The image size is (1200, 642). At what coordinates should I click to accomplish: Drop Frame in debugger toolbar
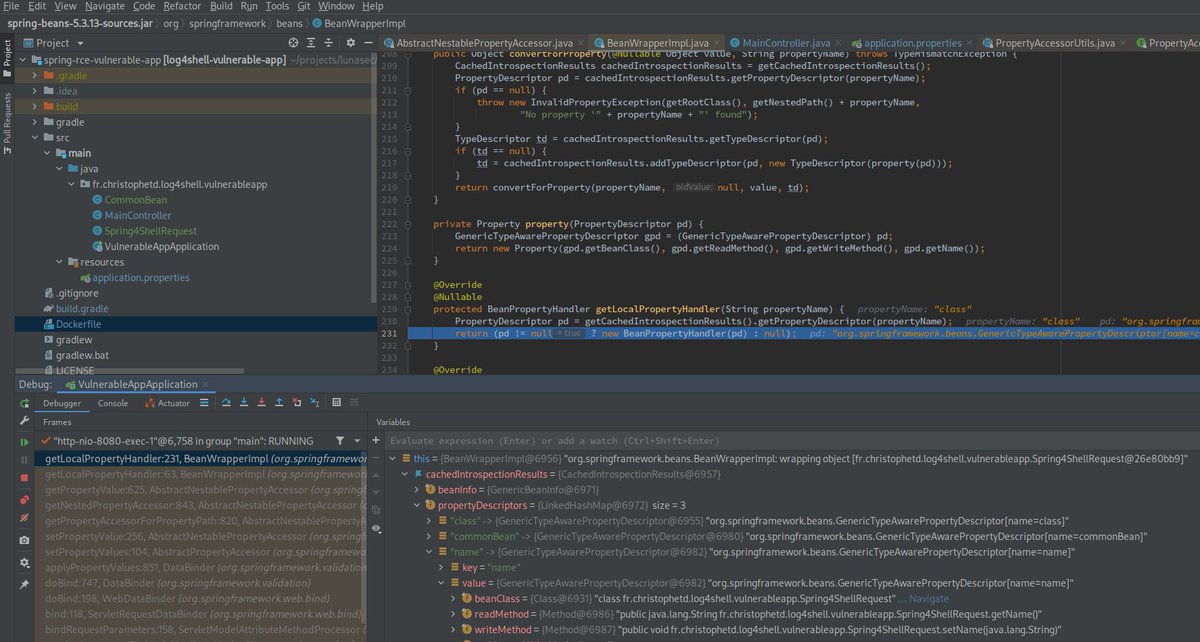[297, 403]
